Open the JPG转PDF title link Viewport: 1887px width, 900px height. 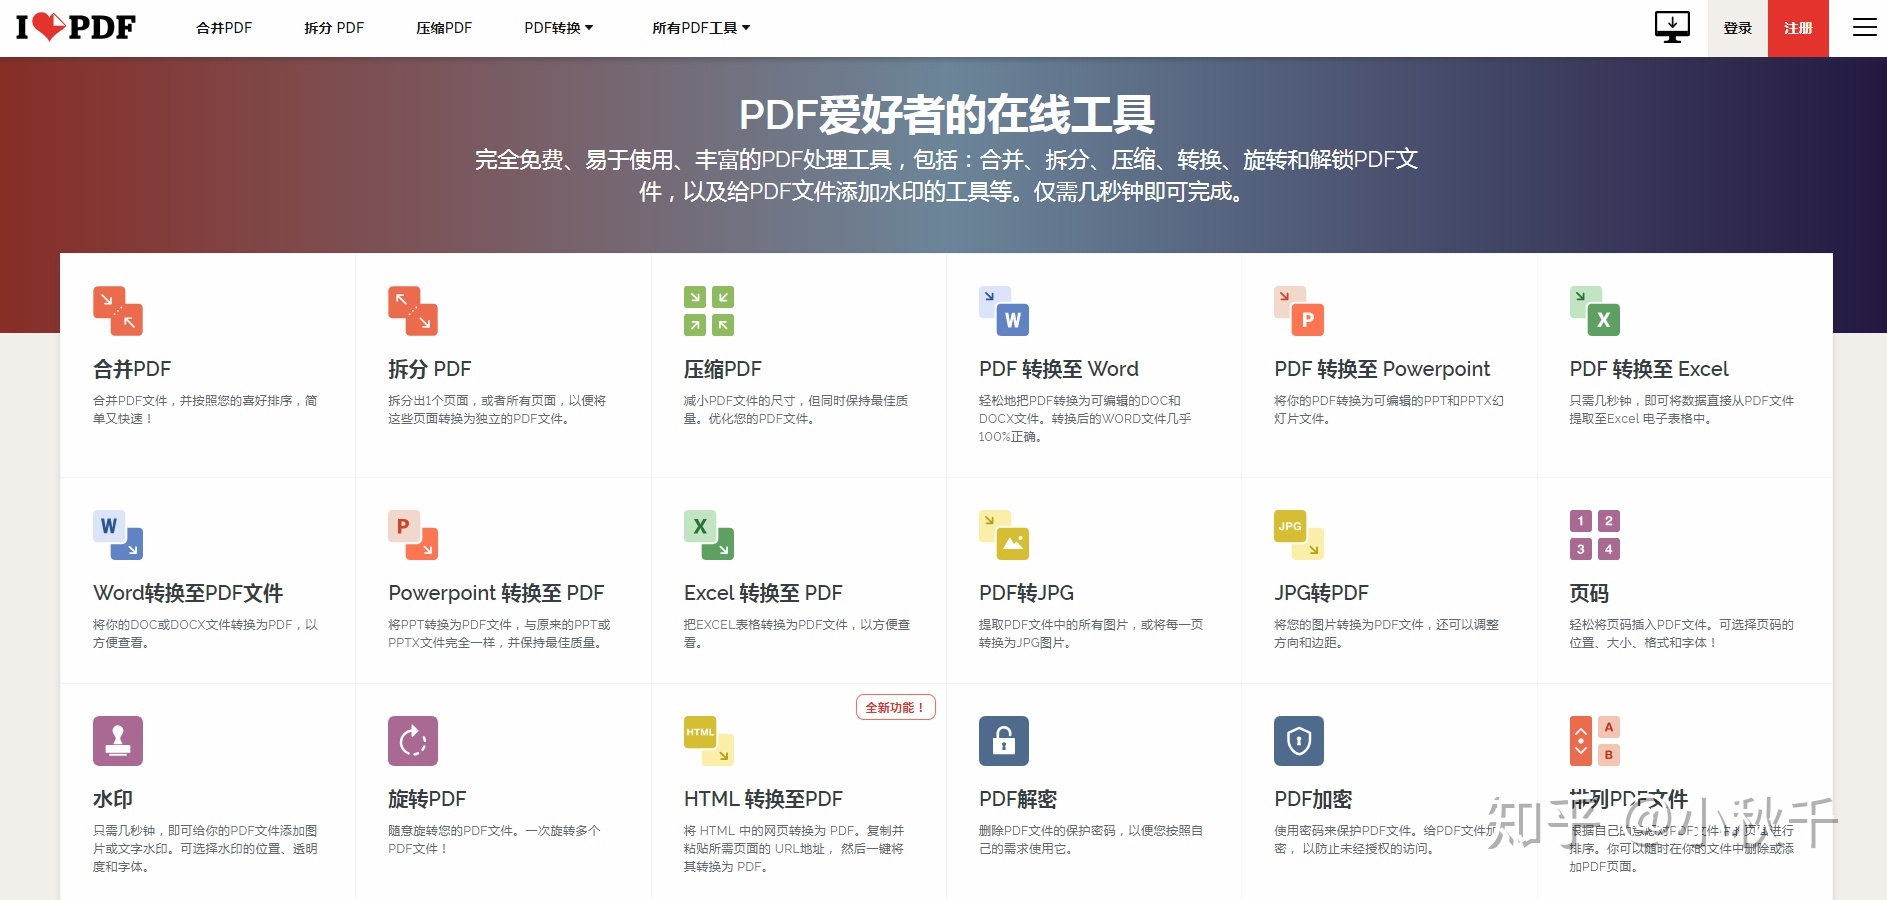[x=1321, y=593]
